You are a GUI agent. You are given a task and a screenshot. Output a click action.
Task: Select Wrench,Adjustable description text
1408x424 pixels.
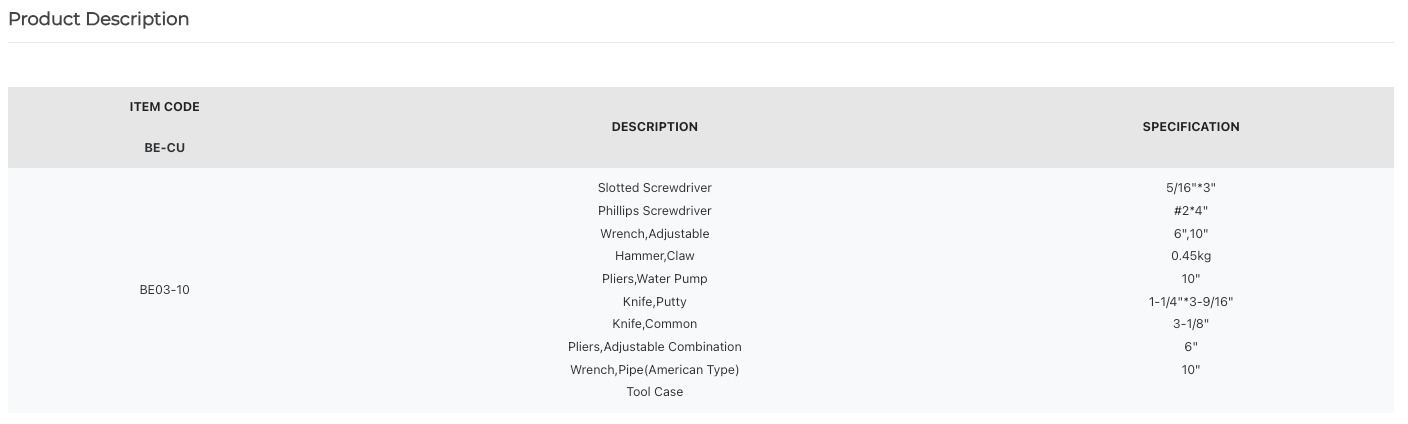(x=655, y=234)
